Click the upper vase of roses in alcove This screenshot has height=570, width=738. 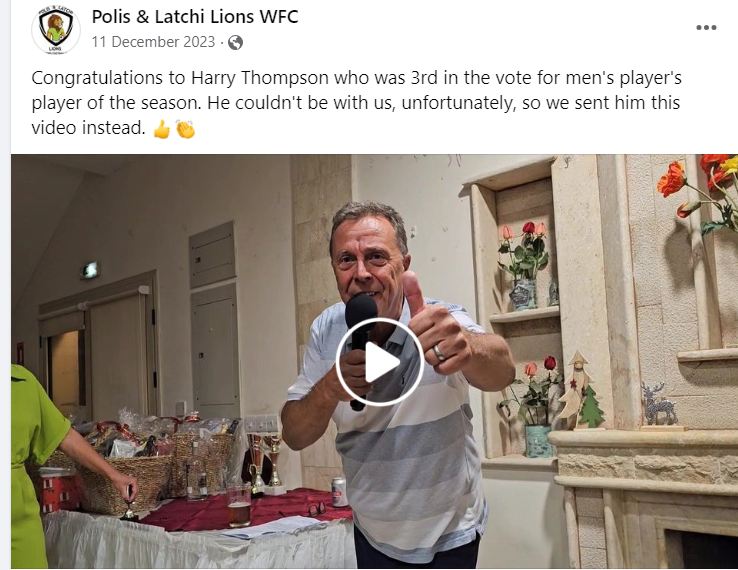[526, 265]
